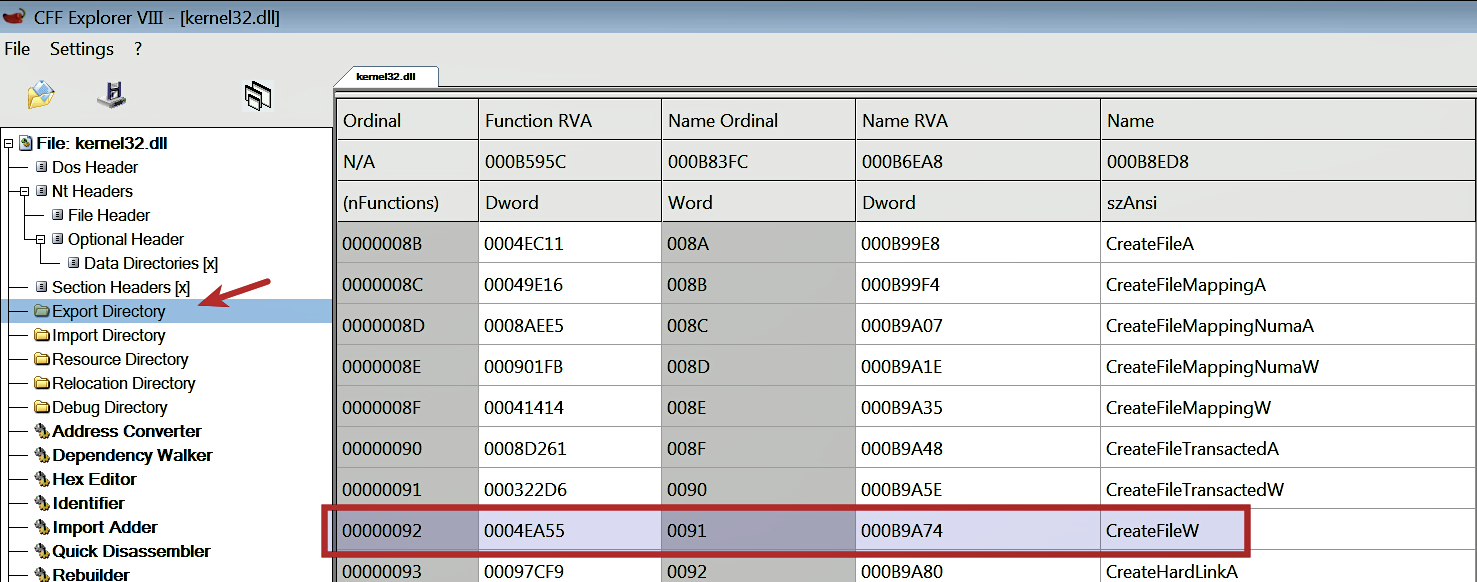The width and height of the screenshot is (1477, 582).
Task: Select the CreateFileMappingA name cell
Action: point(1288,284)
